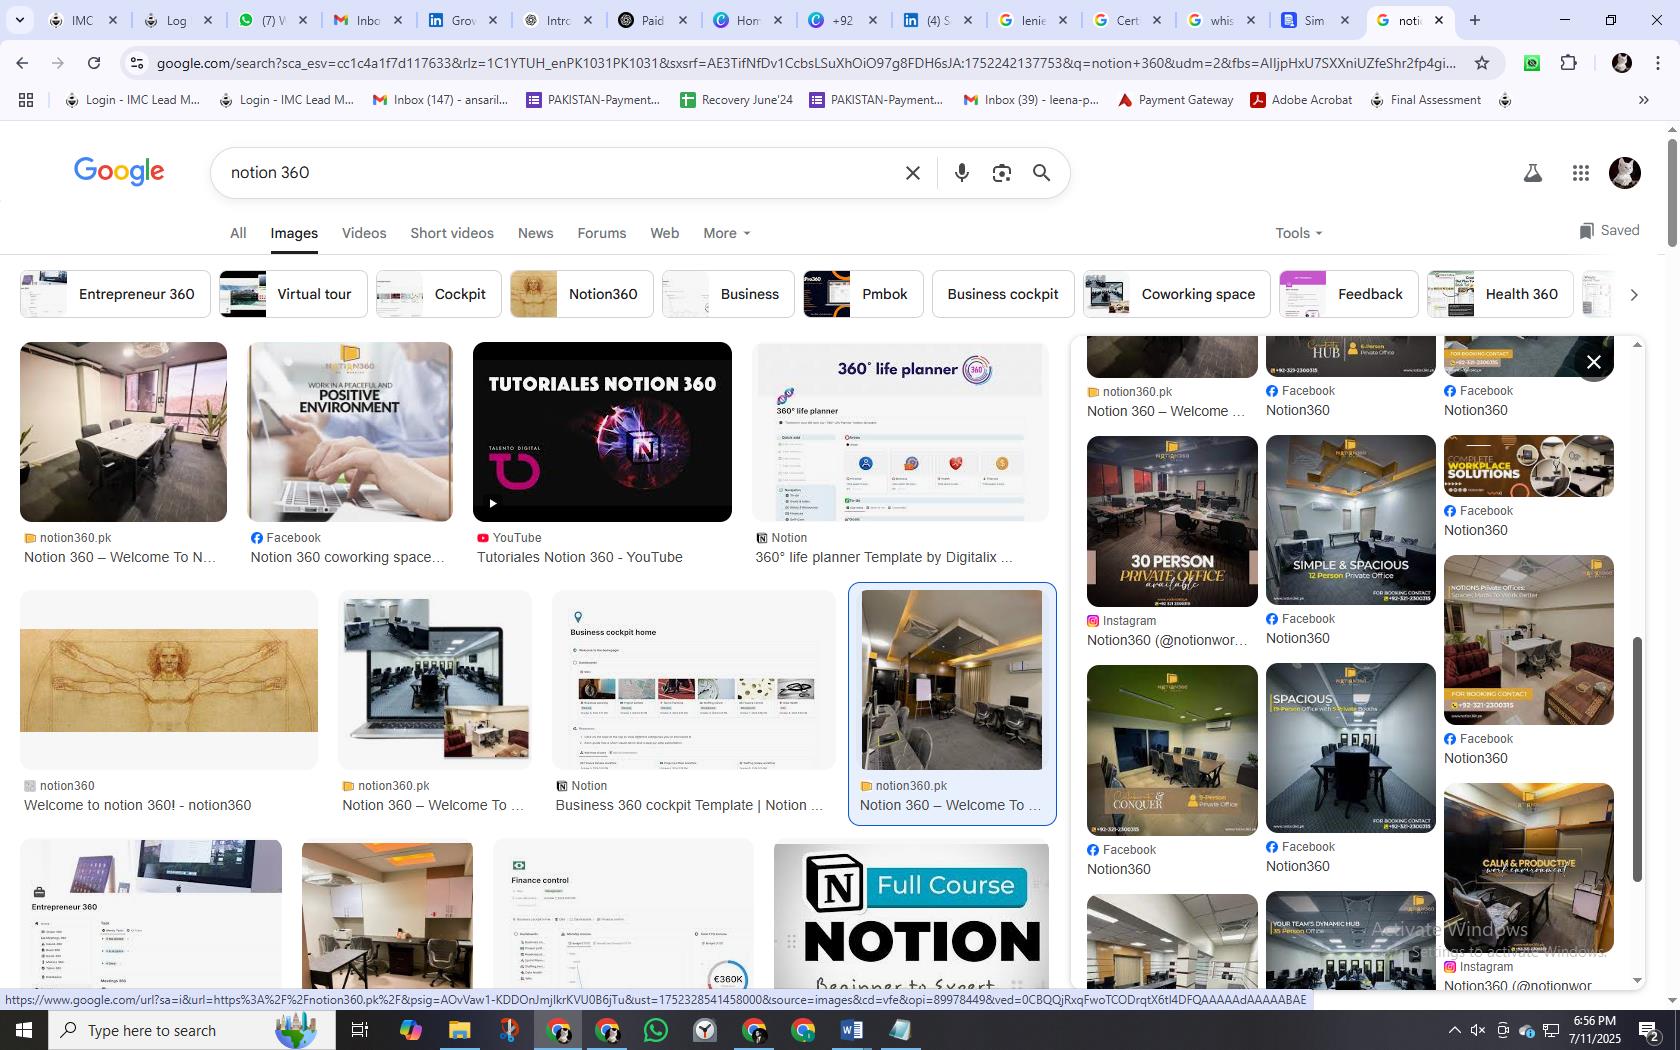Image resolution: width=1680 pixels, height=1050 pixels.
Task: Open the Notion Full Course thumbnail
Action: pos(911,915)
